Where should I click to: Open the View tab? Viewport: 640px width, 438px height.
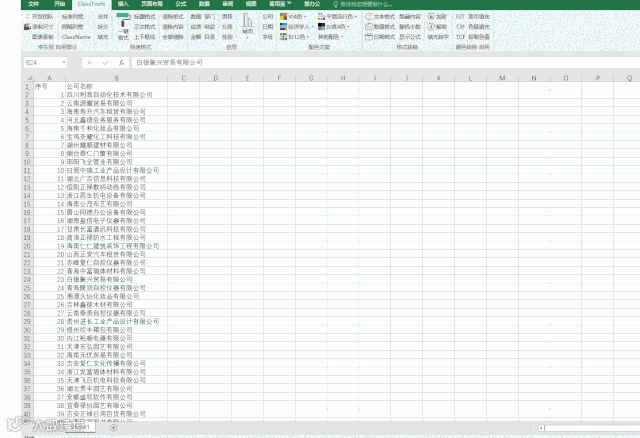pyautogui.click(x=251, y=4)
